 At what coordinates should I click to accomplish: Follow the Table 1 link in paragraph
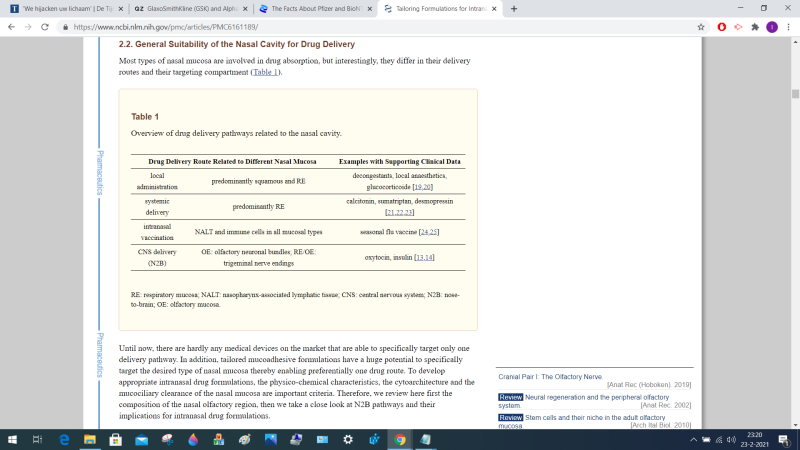[x=265, y=72]
